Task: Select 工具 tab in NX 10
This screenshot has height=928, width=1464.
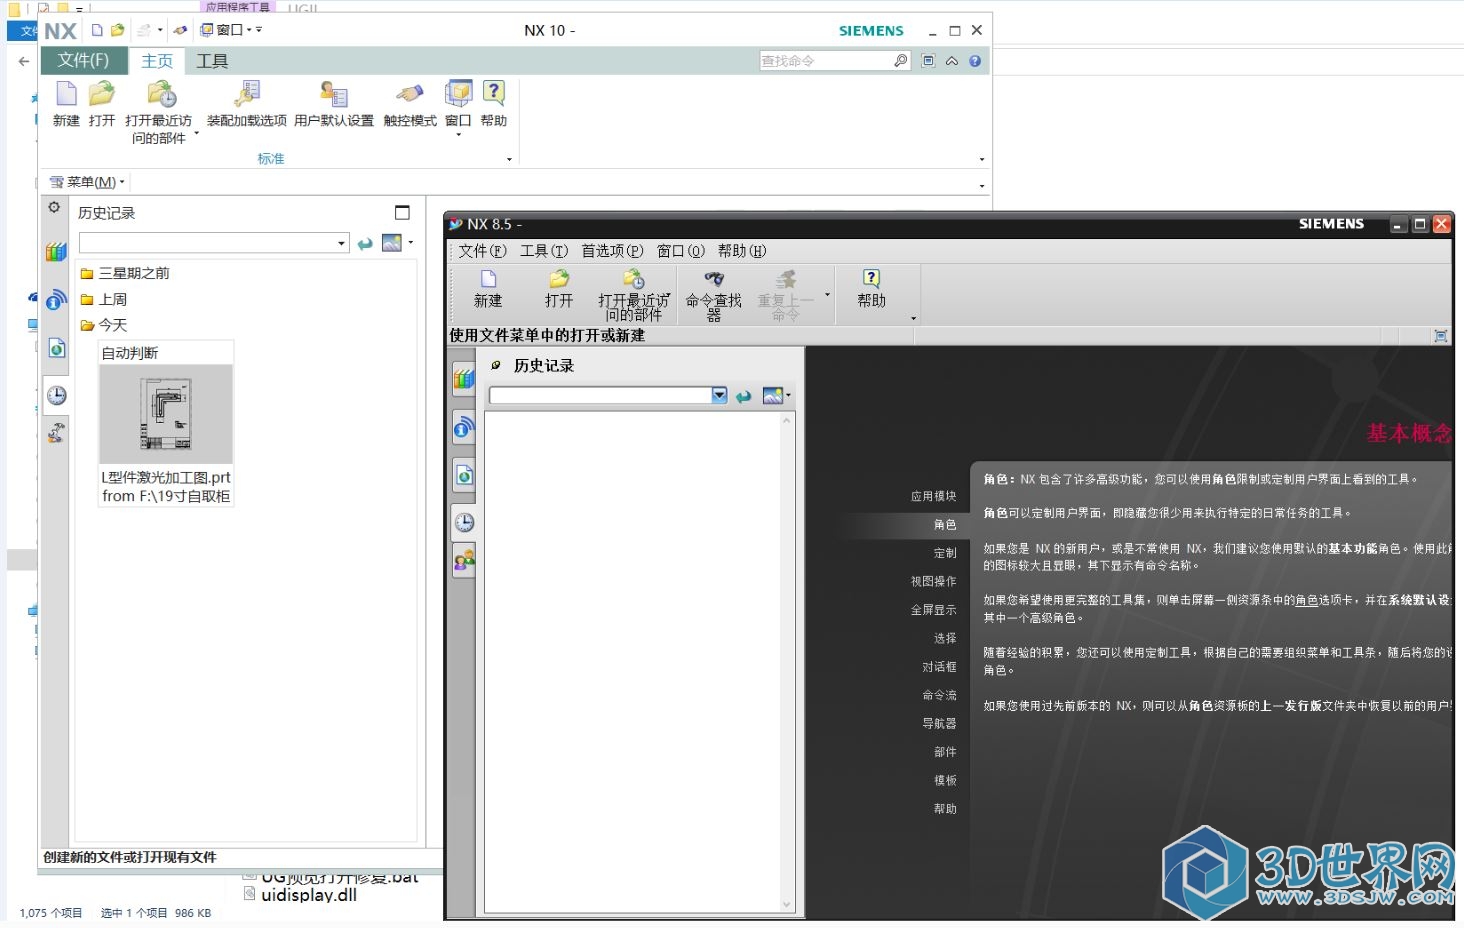Action: click(212, 61)
